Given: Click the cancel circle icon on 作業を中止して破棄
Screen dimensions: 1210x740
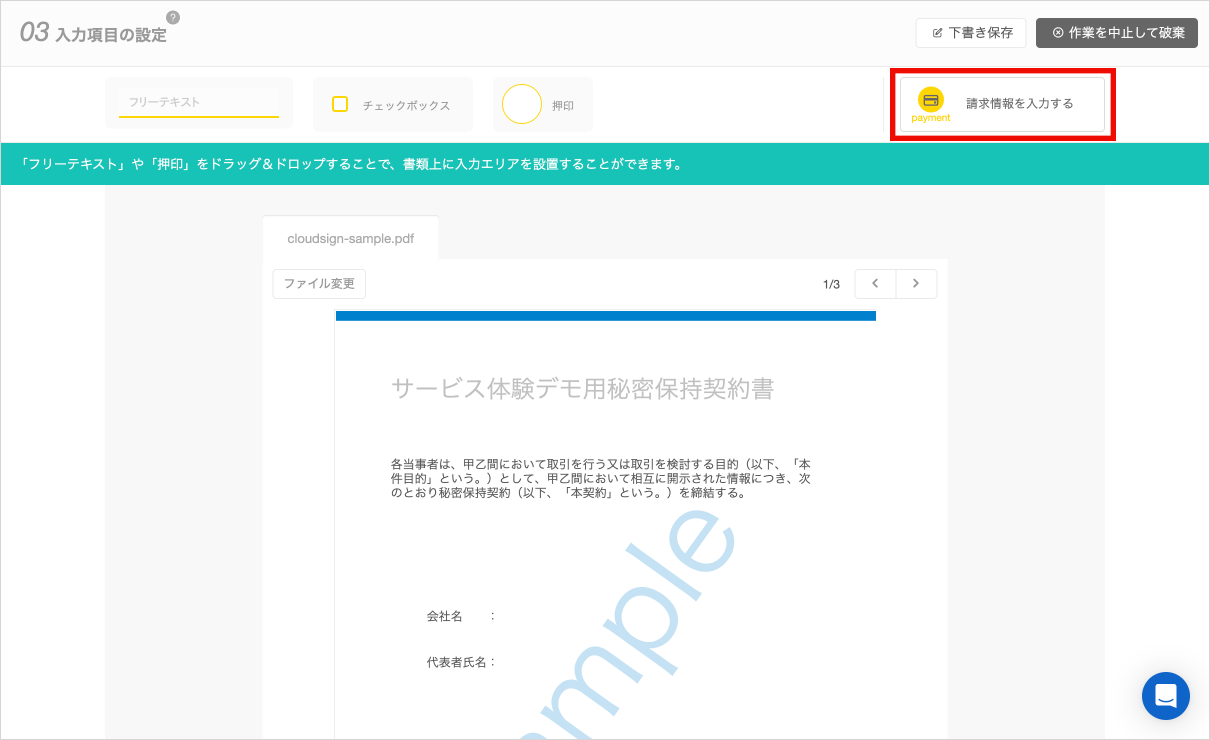Looking at the screenshot, I should point(1058,33).
